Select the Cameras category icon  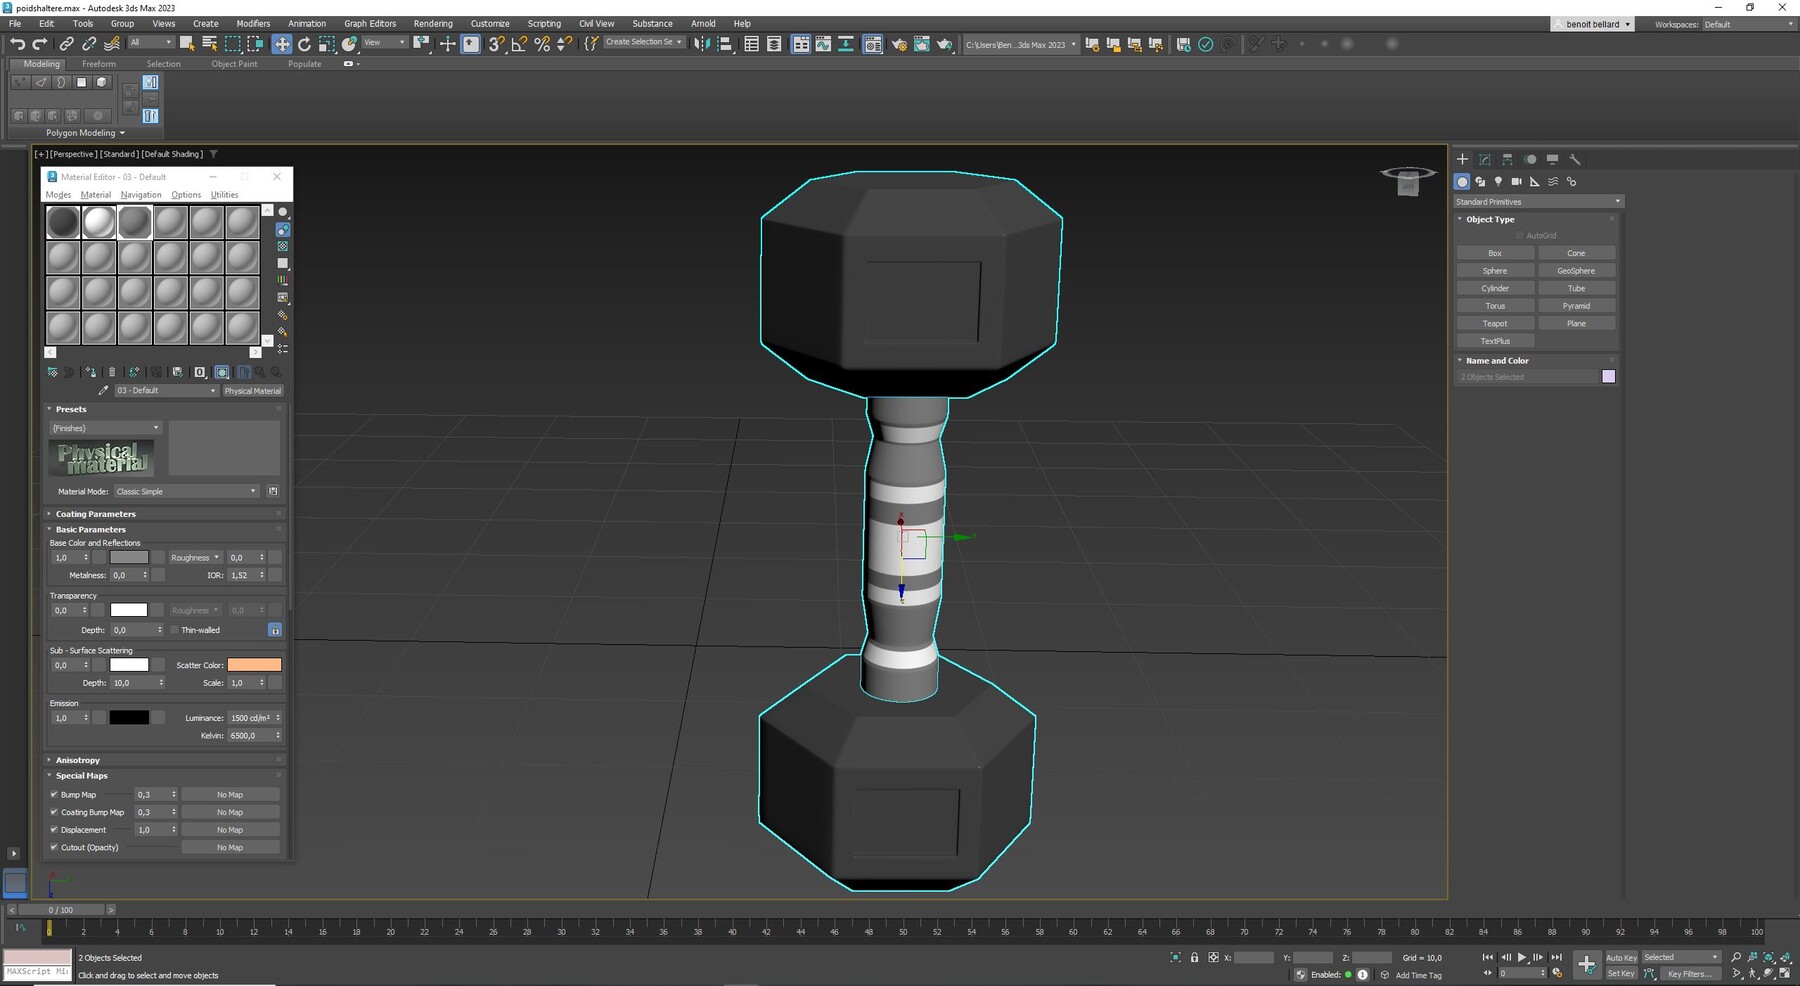[x=1517, y=181]
